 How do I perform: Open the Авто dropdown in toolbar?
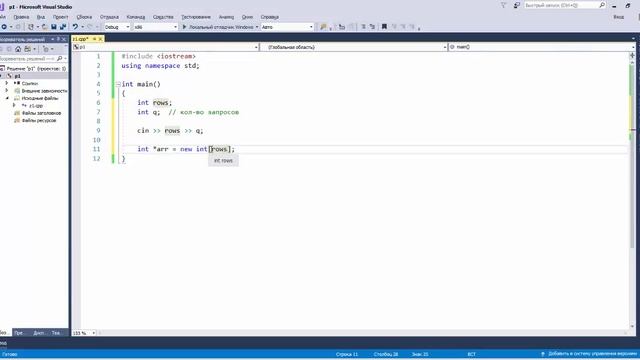coord(287,27)
